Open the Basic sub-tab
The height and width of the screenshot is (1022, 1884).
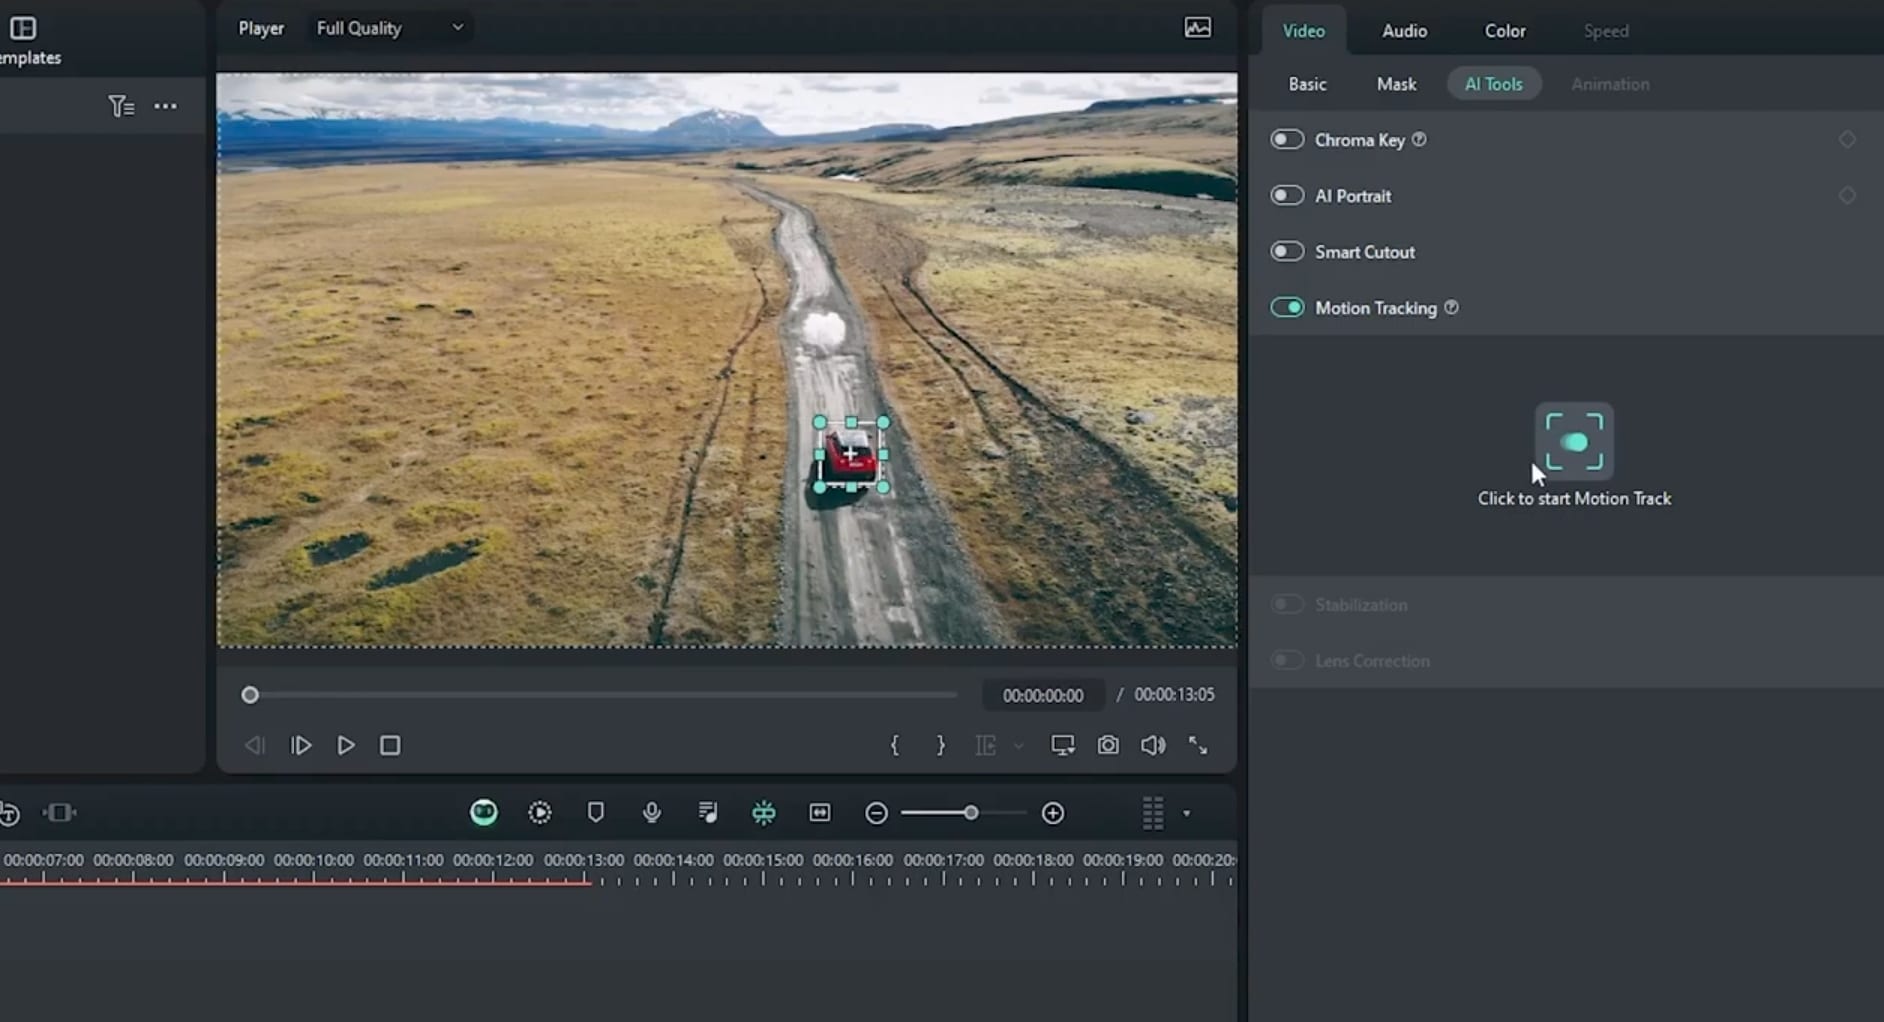pyautogui.click(x=1307, y=84)
